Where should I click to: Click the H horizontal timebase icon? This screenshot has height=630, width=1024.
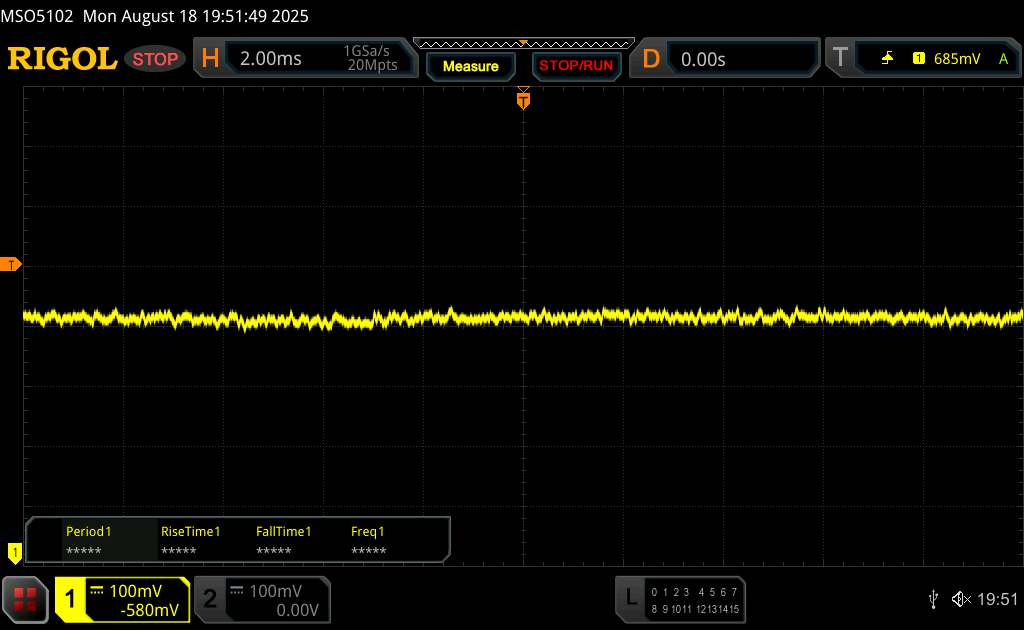[x=210, y=59]
